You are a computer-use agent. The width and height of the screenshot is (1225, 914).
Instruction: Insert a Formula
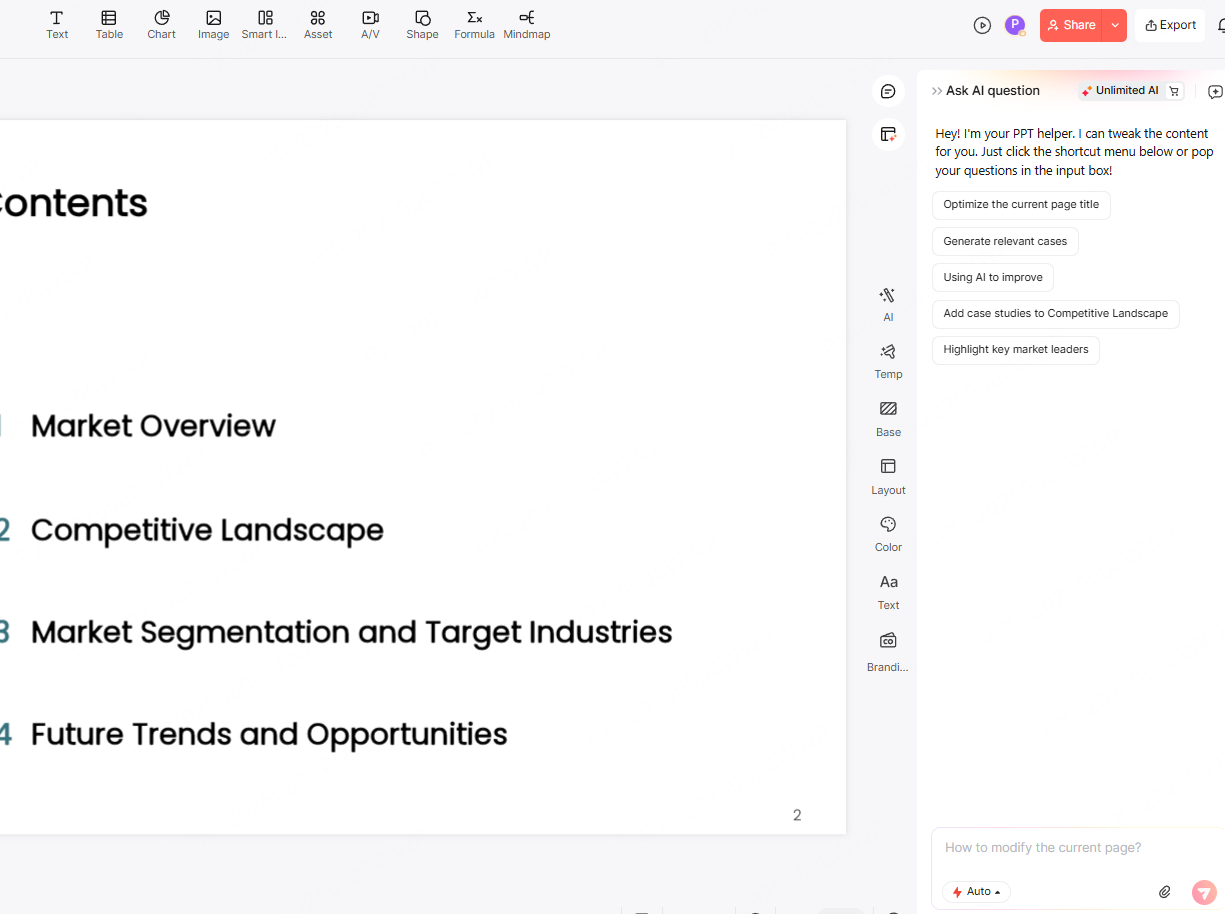[474, 24]
